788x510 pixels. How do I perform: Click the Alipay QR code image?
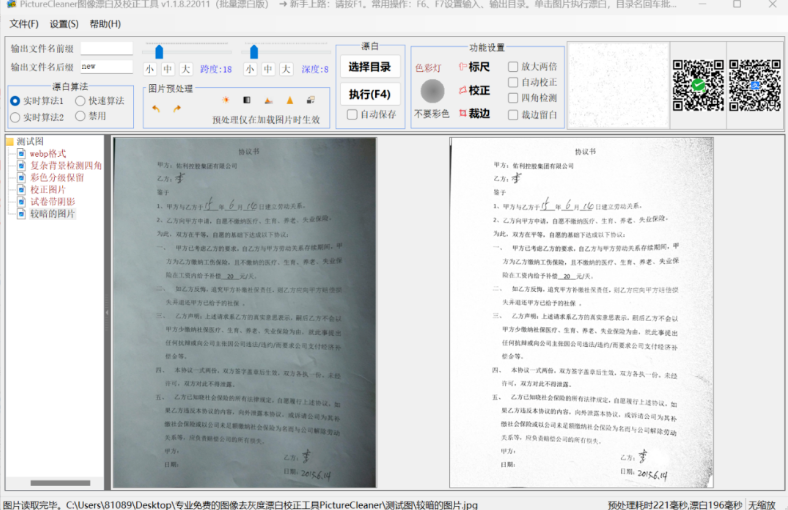(x=755, y=85)
